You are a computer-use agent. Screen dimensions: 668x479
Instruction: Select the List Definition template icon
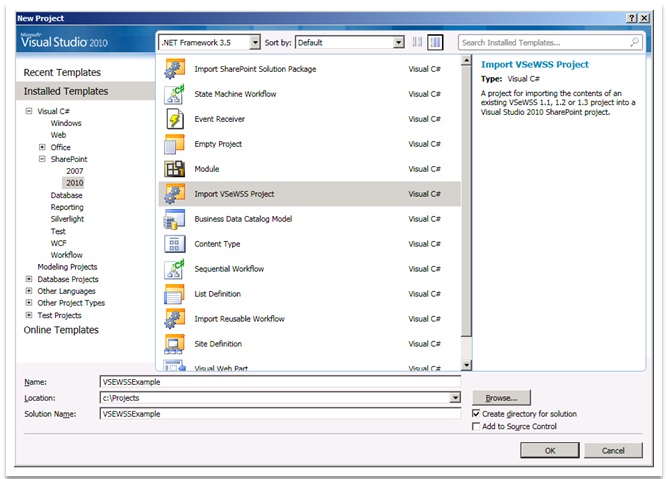174,294
